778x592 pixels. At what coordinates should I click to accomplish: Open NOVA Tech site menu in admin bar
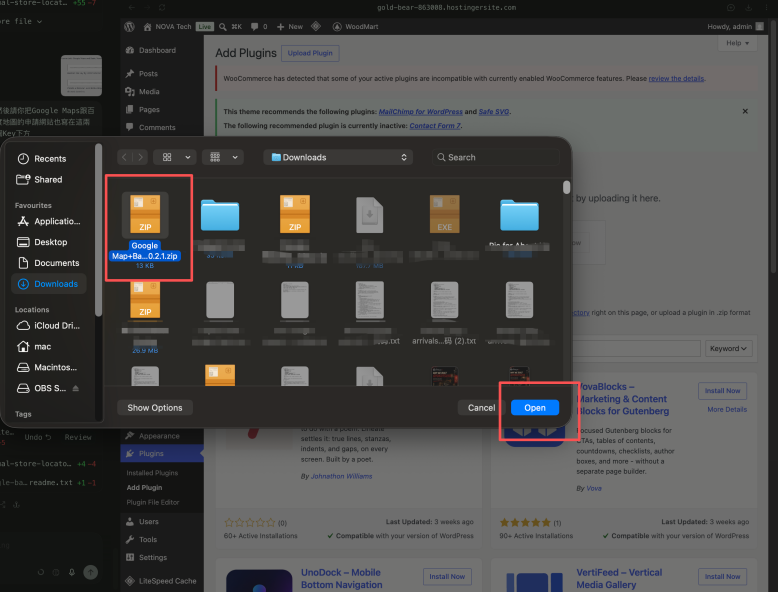[167, 27]
